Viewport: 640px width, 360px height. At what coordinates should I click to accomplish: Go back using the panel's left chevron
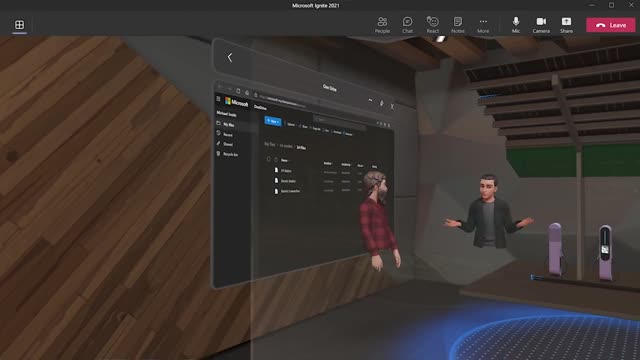(x=230, y=58)
